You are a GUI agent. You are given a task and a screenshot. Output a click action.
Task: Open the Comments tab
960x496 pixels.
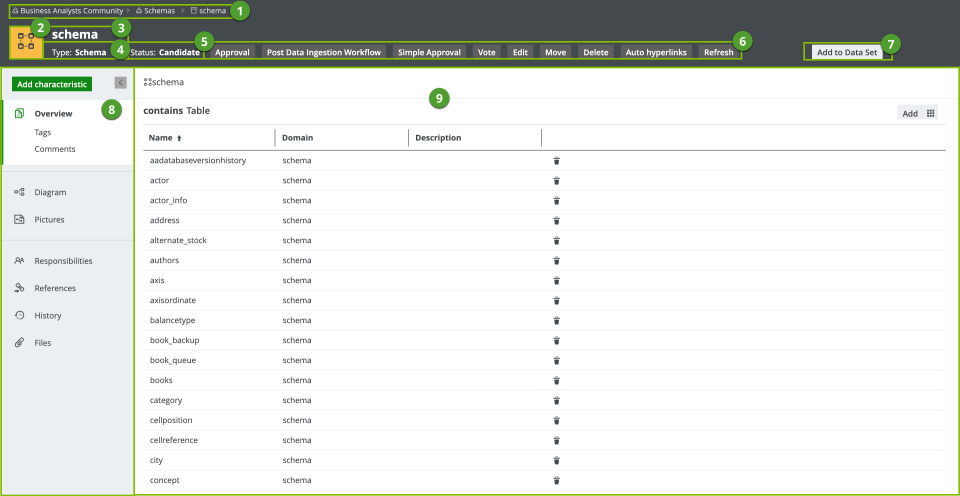(x=54, y=149)
